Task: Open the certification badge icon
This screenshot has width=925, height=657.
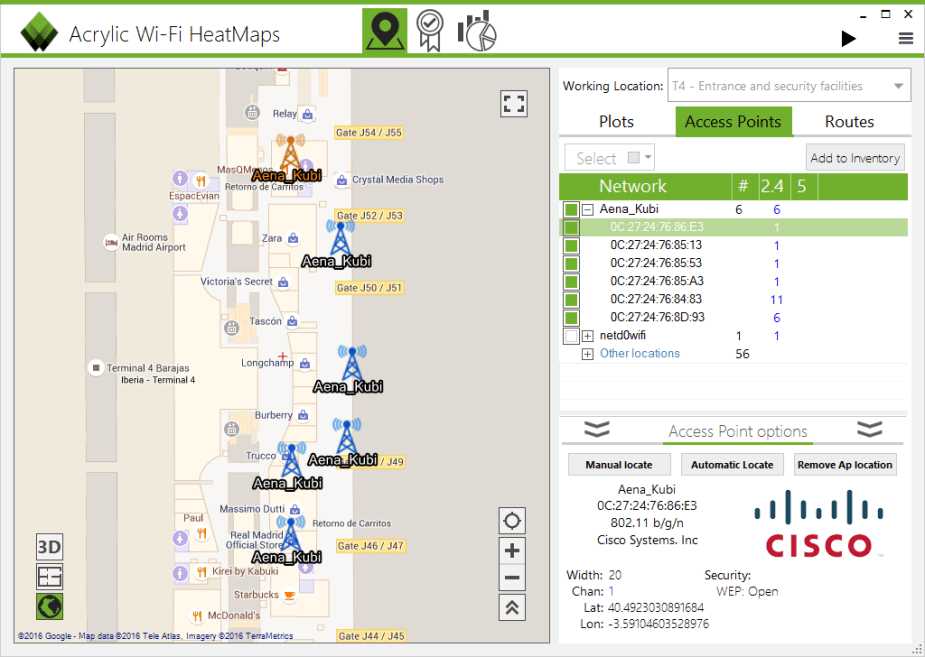Action: tap(430, 31)
